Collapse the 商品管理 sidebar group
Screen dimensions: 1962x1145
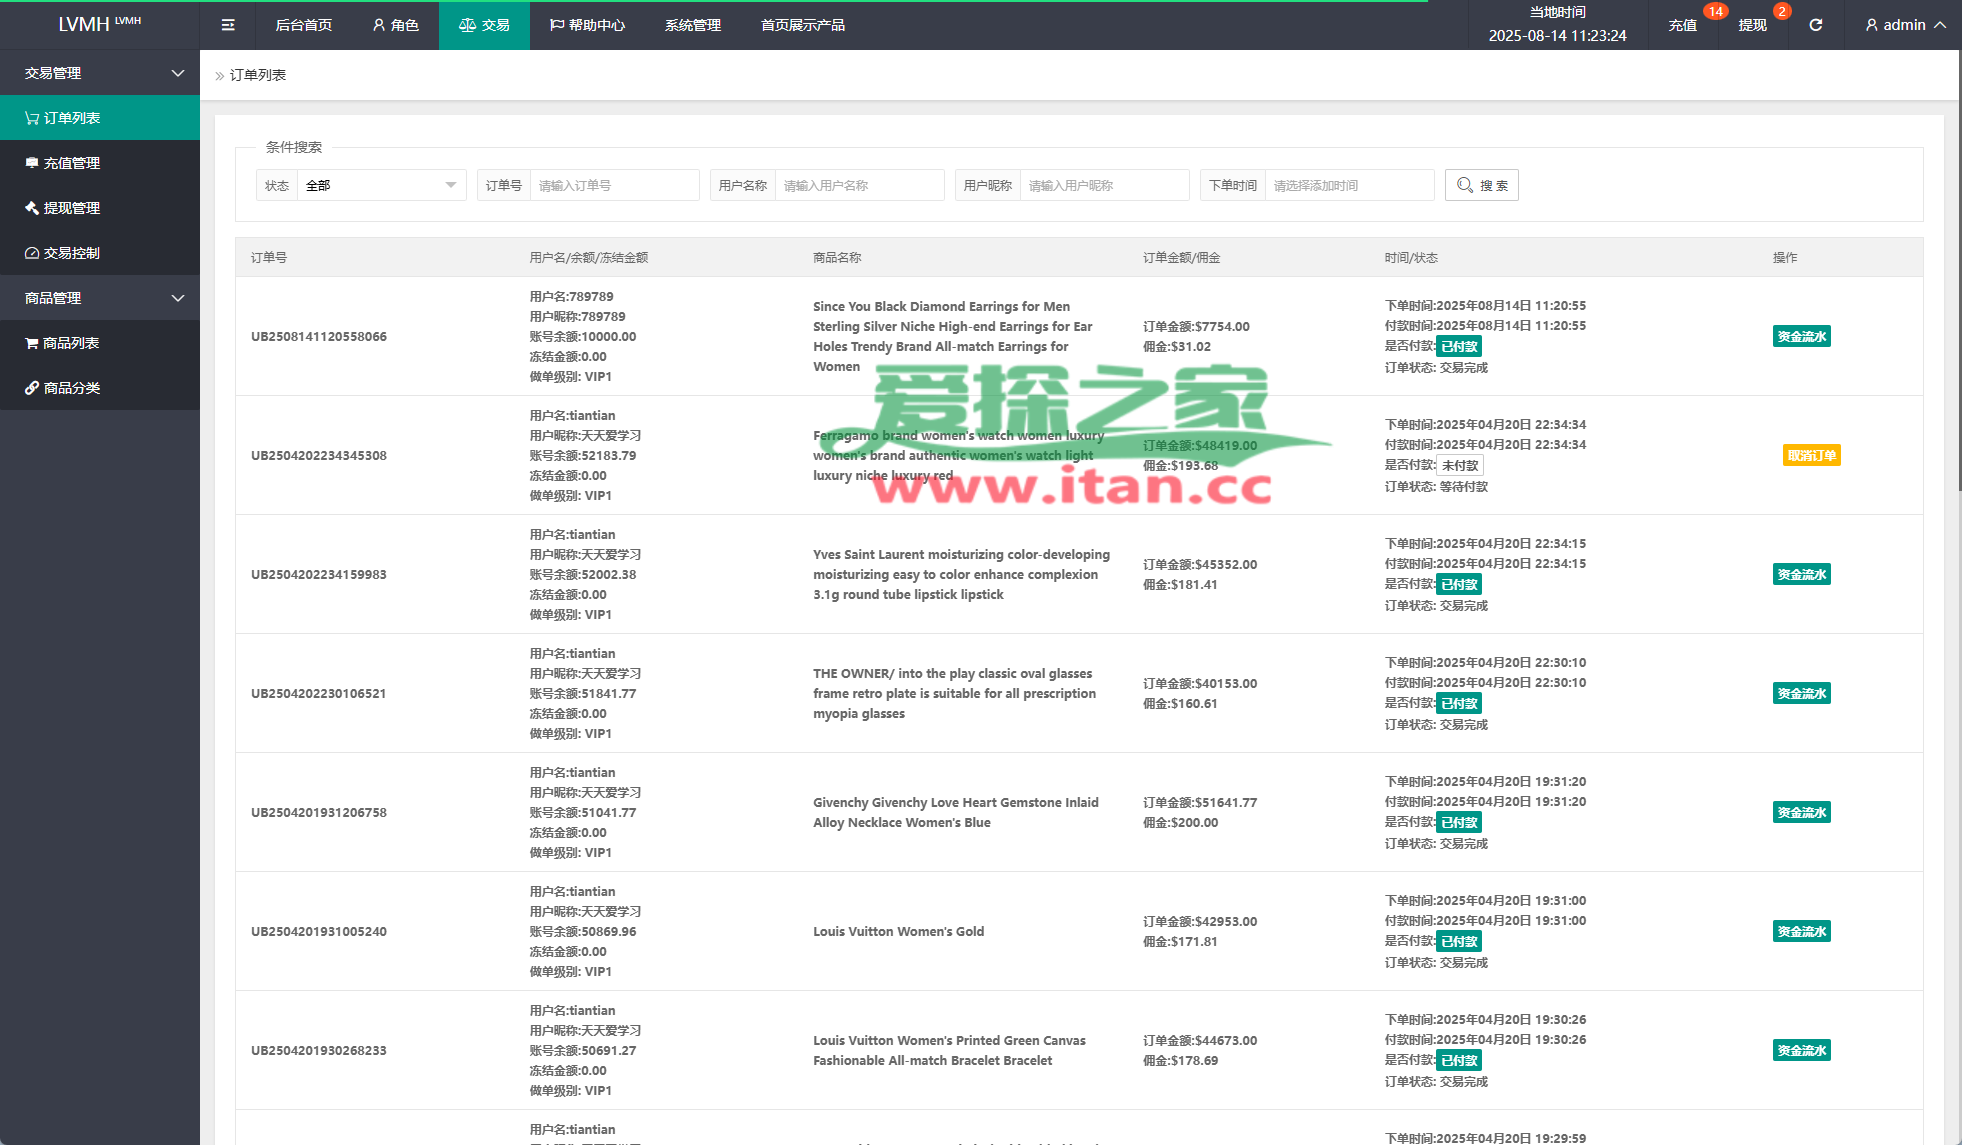pos(100,298)
